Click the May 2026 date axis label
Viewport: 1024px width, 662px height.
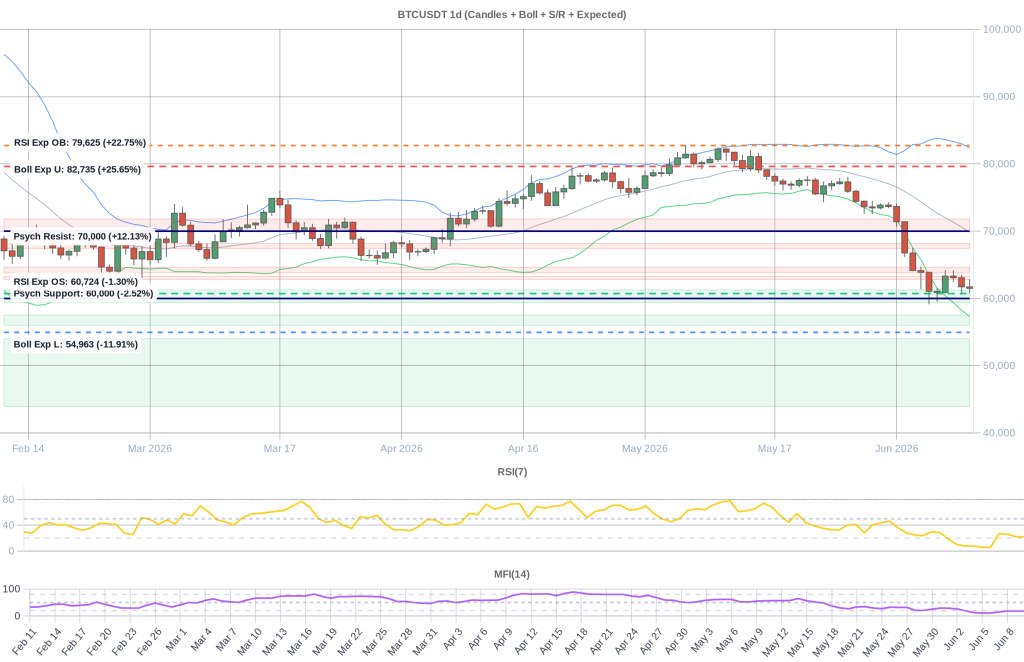[645, 449]
